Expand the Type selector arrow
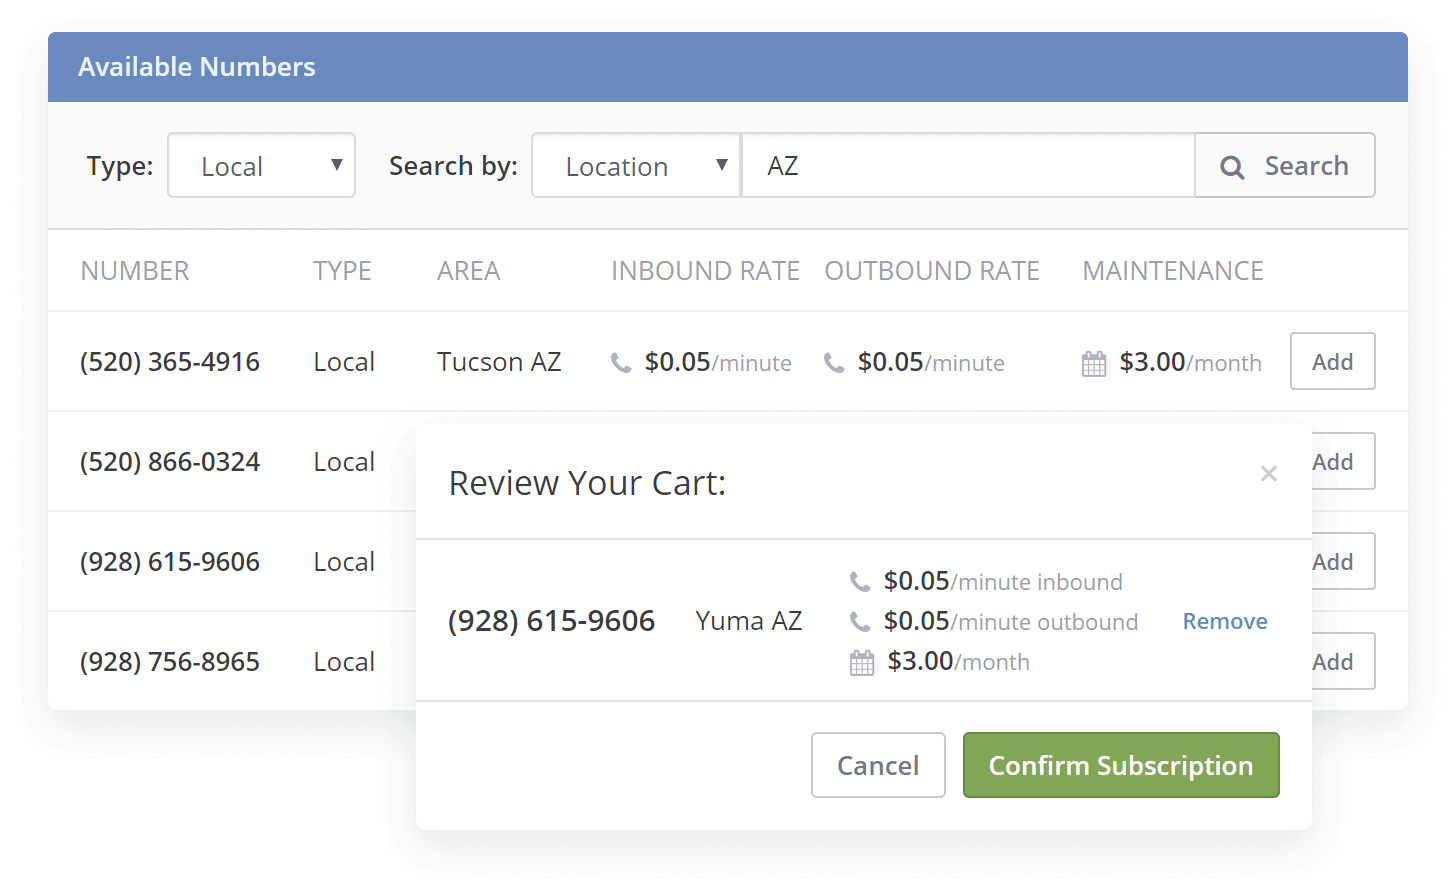Image resolution: width=1456 pixels, height=894 pixels. 338,165
